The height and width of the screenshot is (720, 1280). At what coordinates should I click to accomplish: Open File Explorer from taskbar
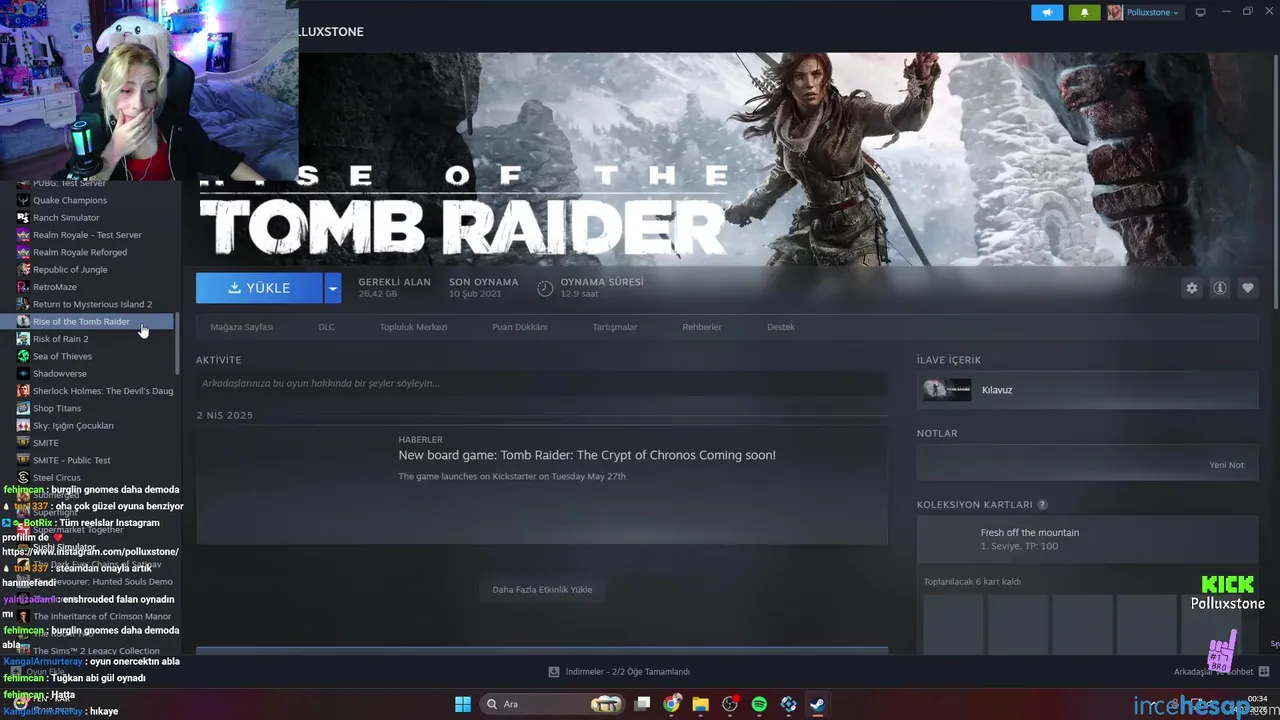point(701,704)
